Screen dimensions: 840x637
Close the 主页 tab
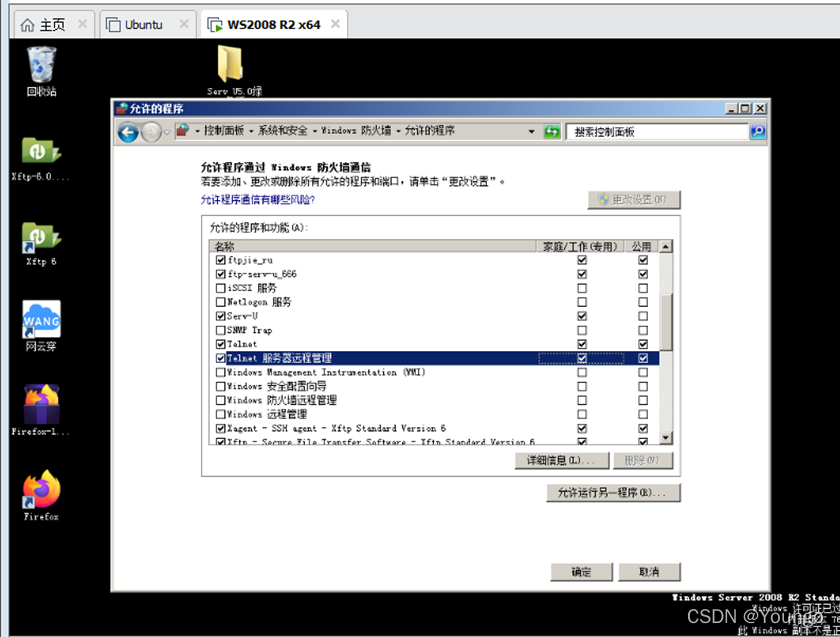tap(82, 24)
